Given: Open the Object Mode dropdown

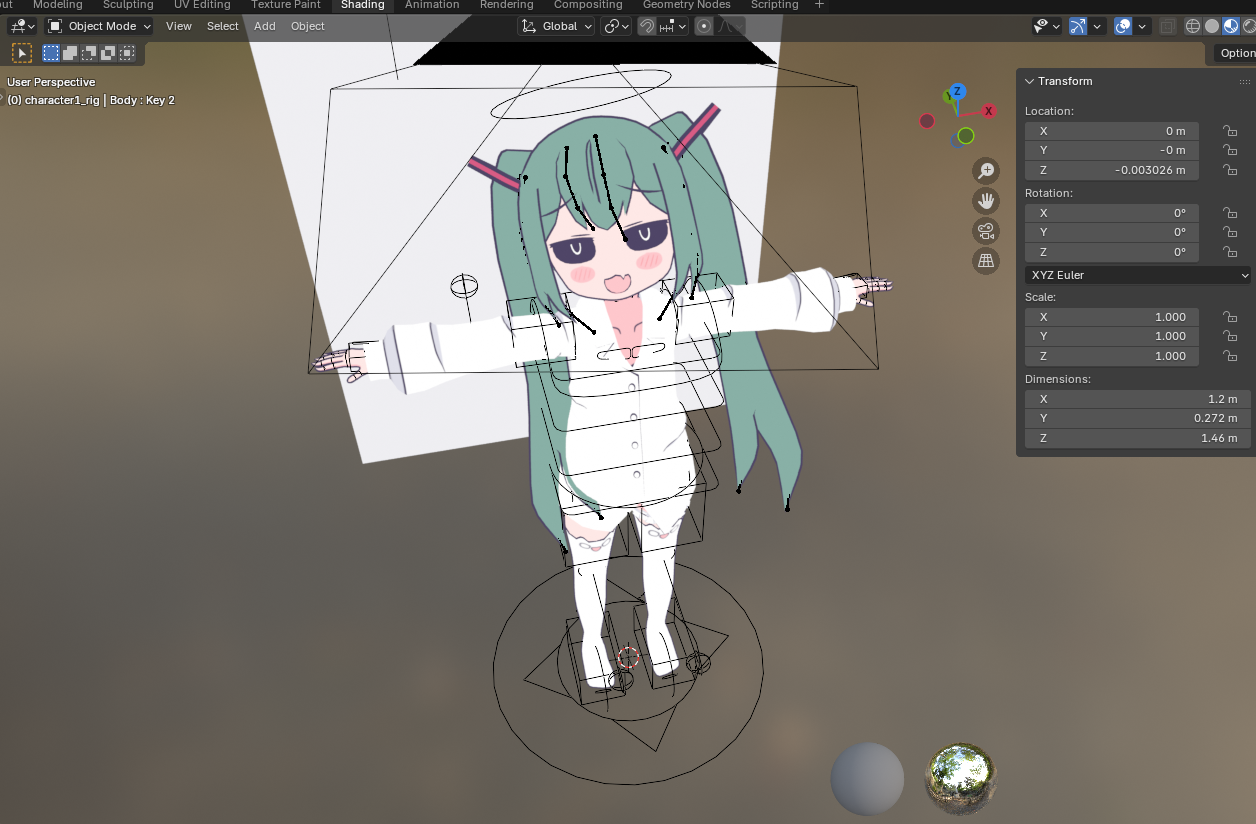Looking at the screenshot, I should pyautogui.click(x=99, y=26).
